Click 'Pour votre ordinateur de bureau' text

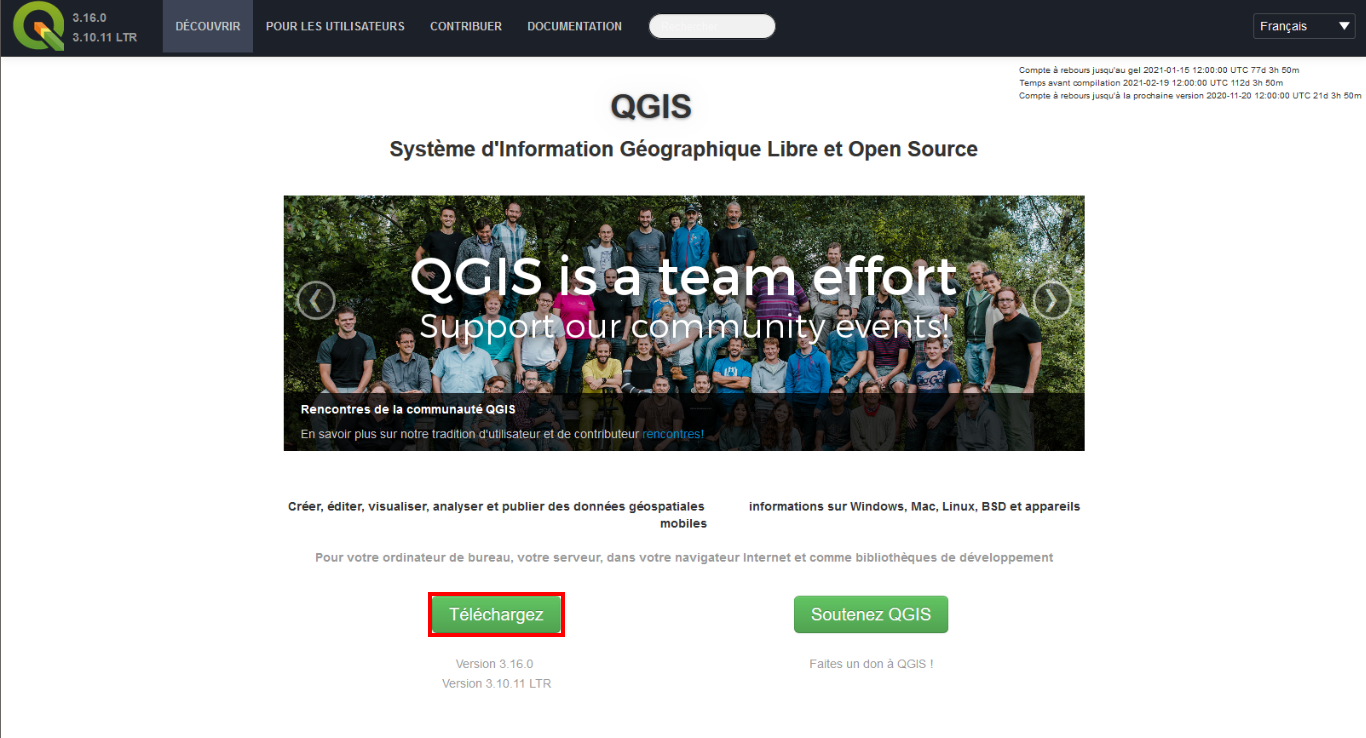(x=684, y=558)
